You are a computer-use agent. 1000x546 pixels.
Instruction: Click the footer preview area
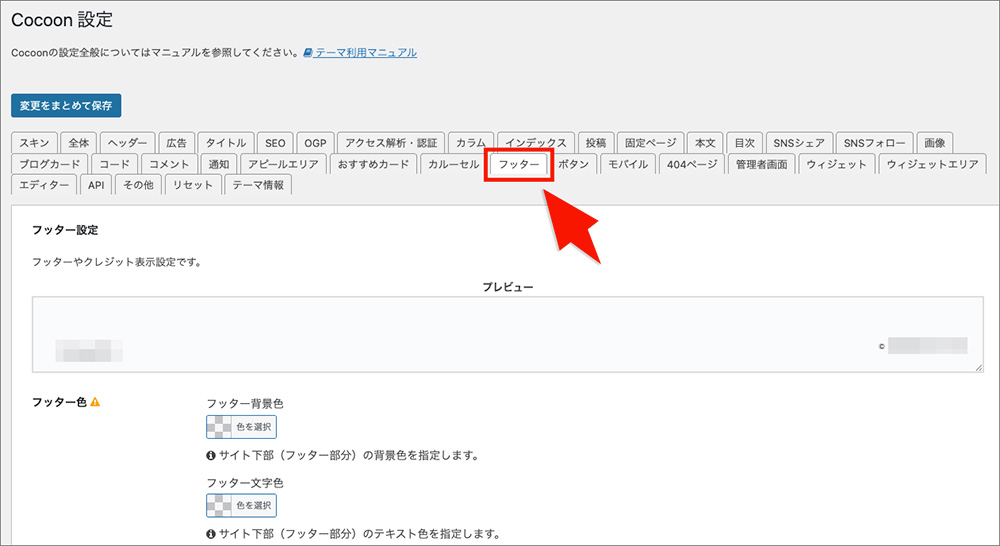coord(508,334)
